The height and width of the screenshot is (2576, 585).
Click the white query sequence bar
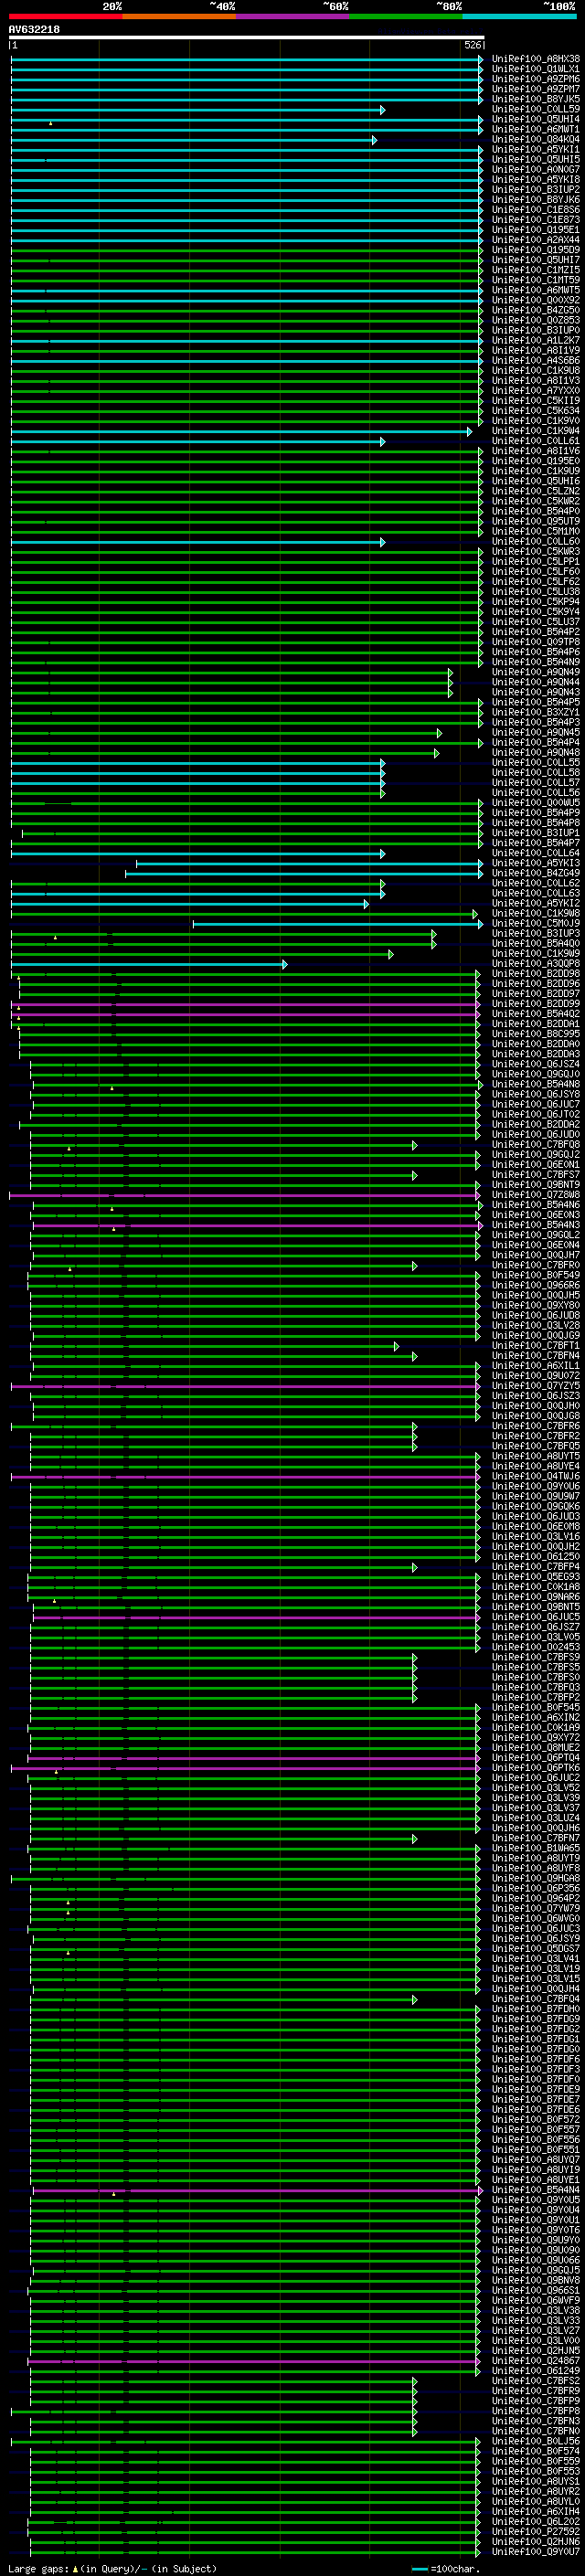pyautogui.click(x=246, y=38)
